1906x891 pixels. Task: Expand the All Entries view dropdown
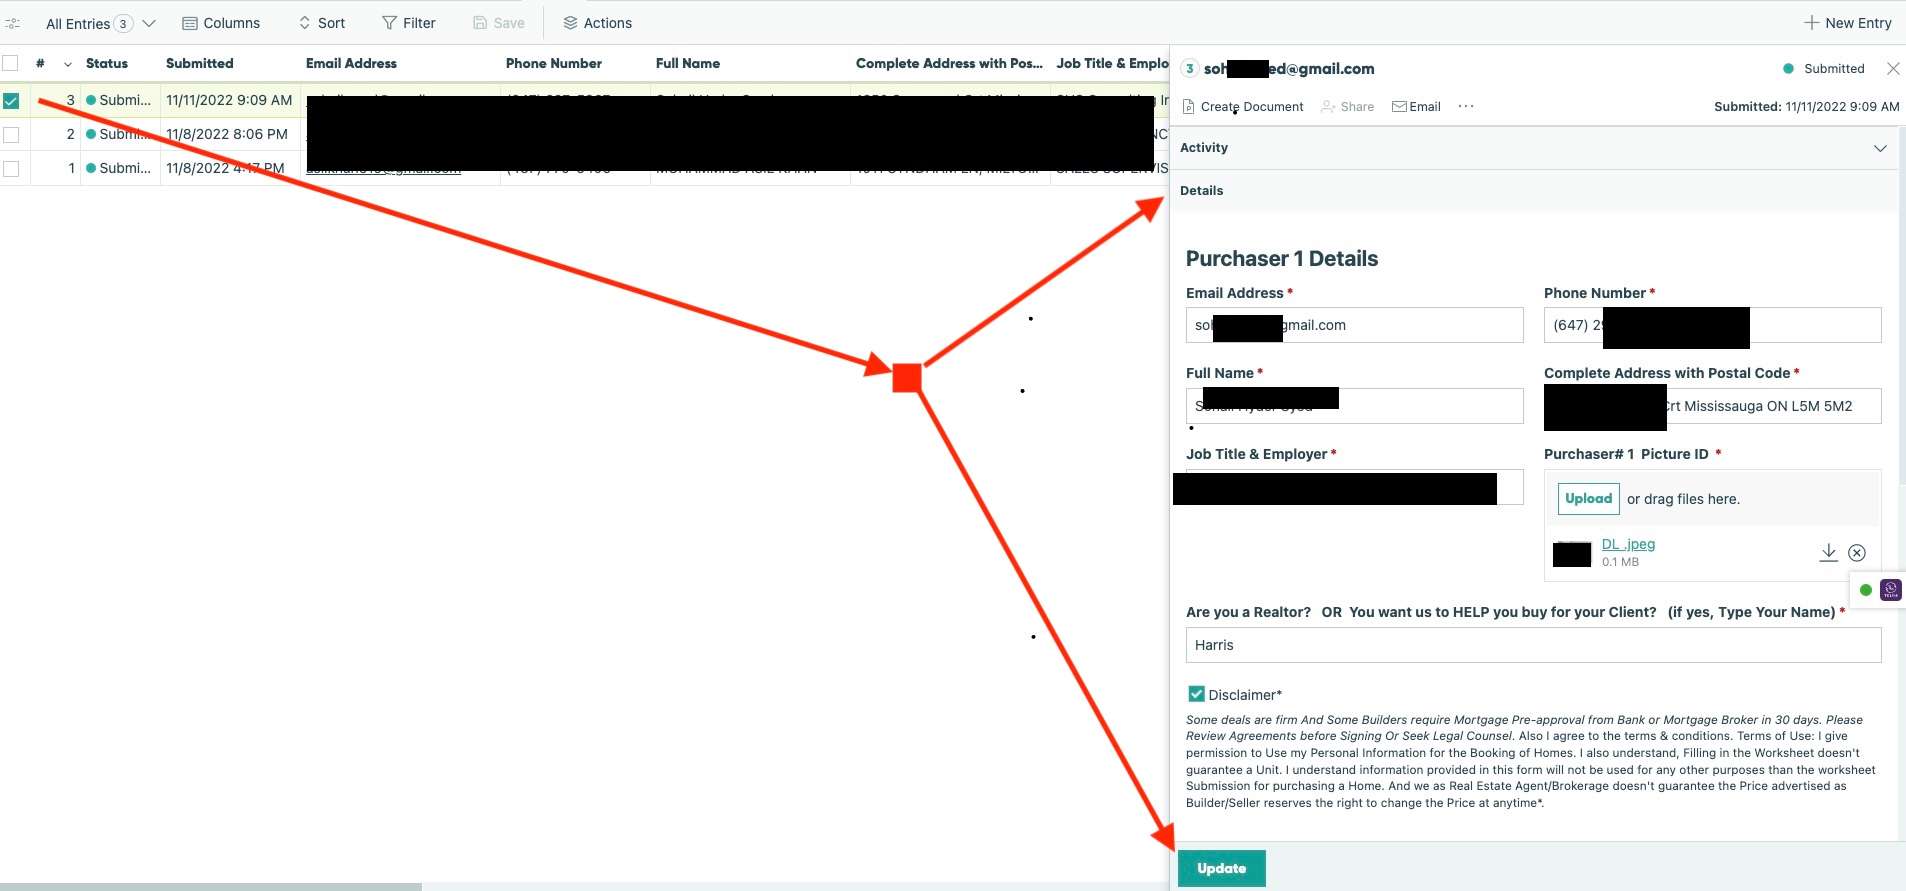[x=149, y=23]
